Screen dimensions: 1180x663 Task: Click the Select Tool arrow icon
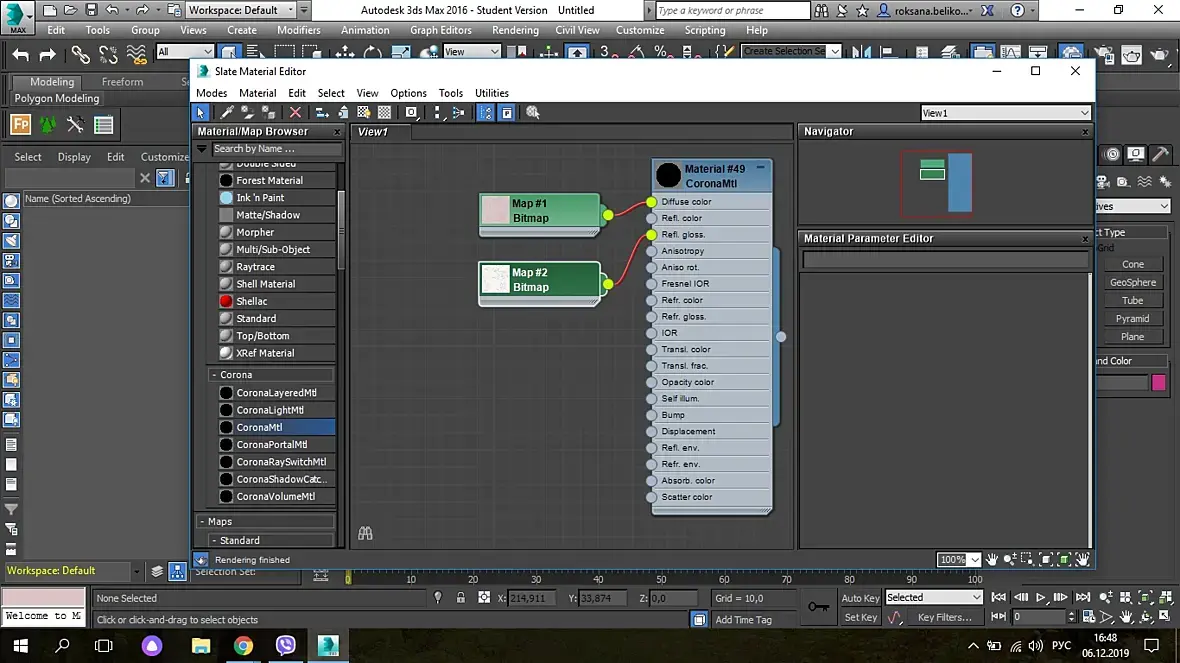201,113
